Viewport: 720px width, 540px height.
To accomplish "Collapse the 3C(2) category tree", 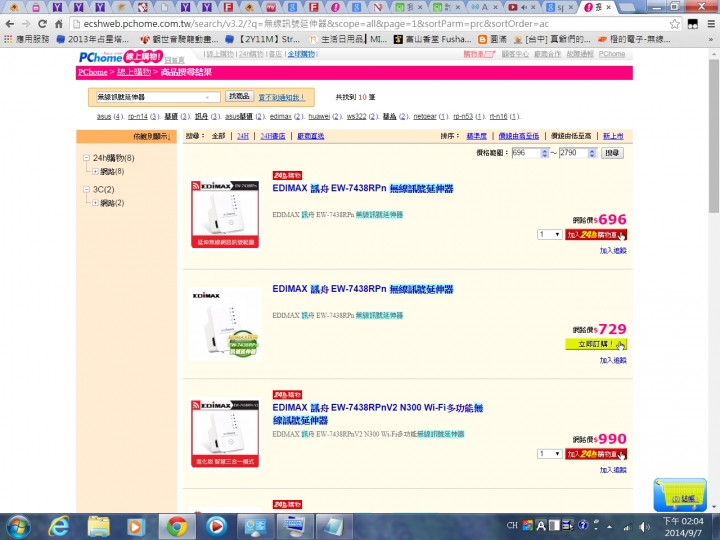I will [x=86, y=189].
